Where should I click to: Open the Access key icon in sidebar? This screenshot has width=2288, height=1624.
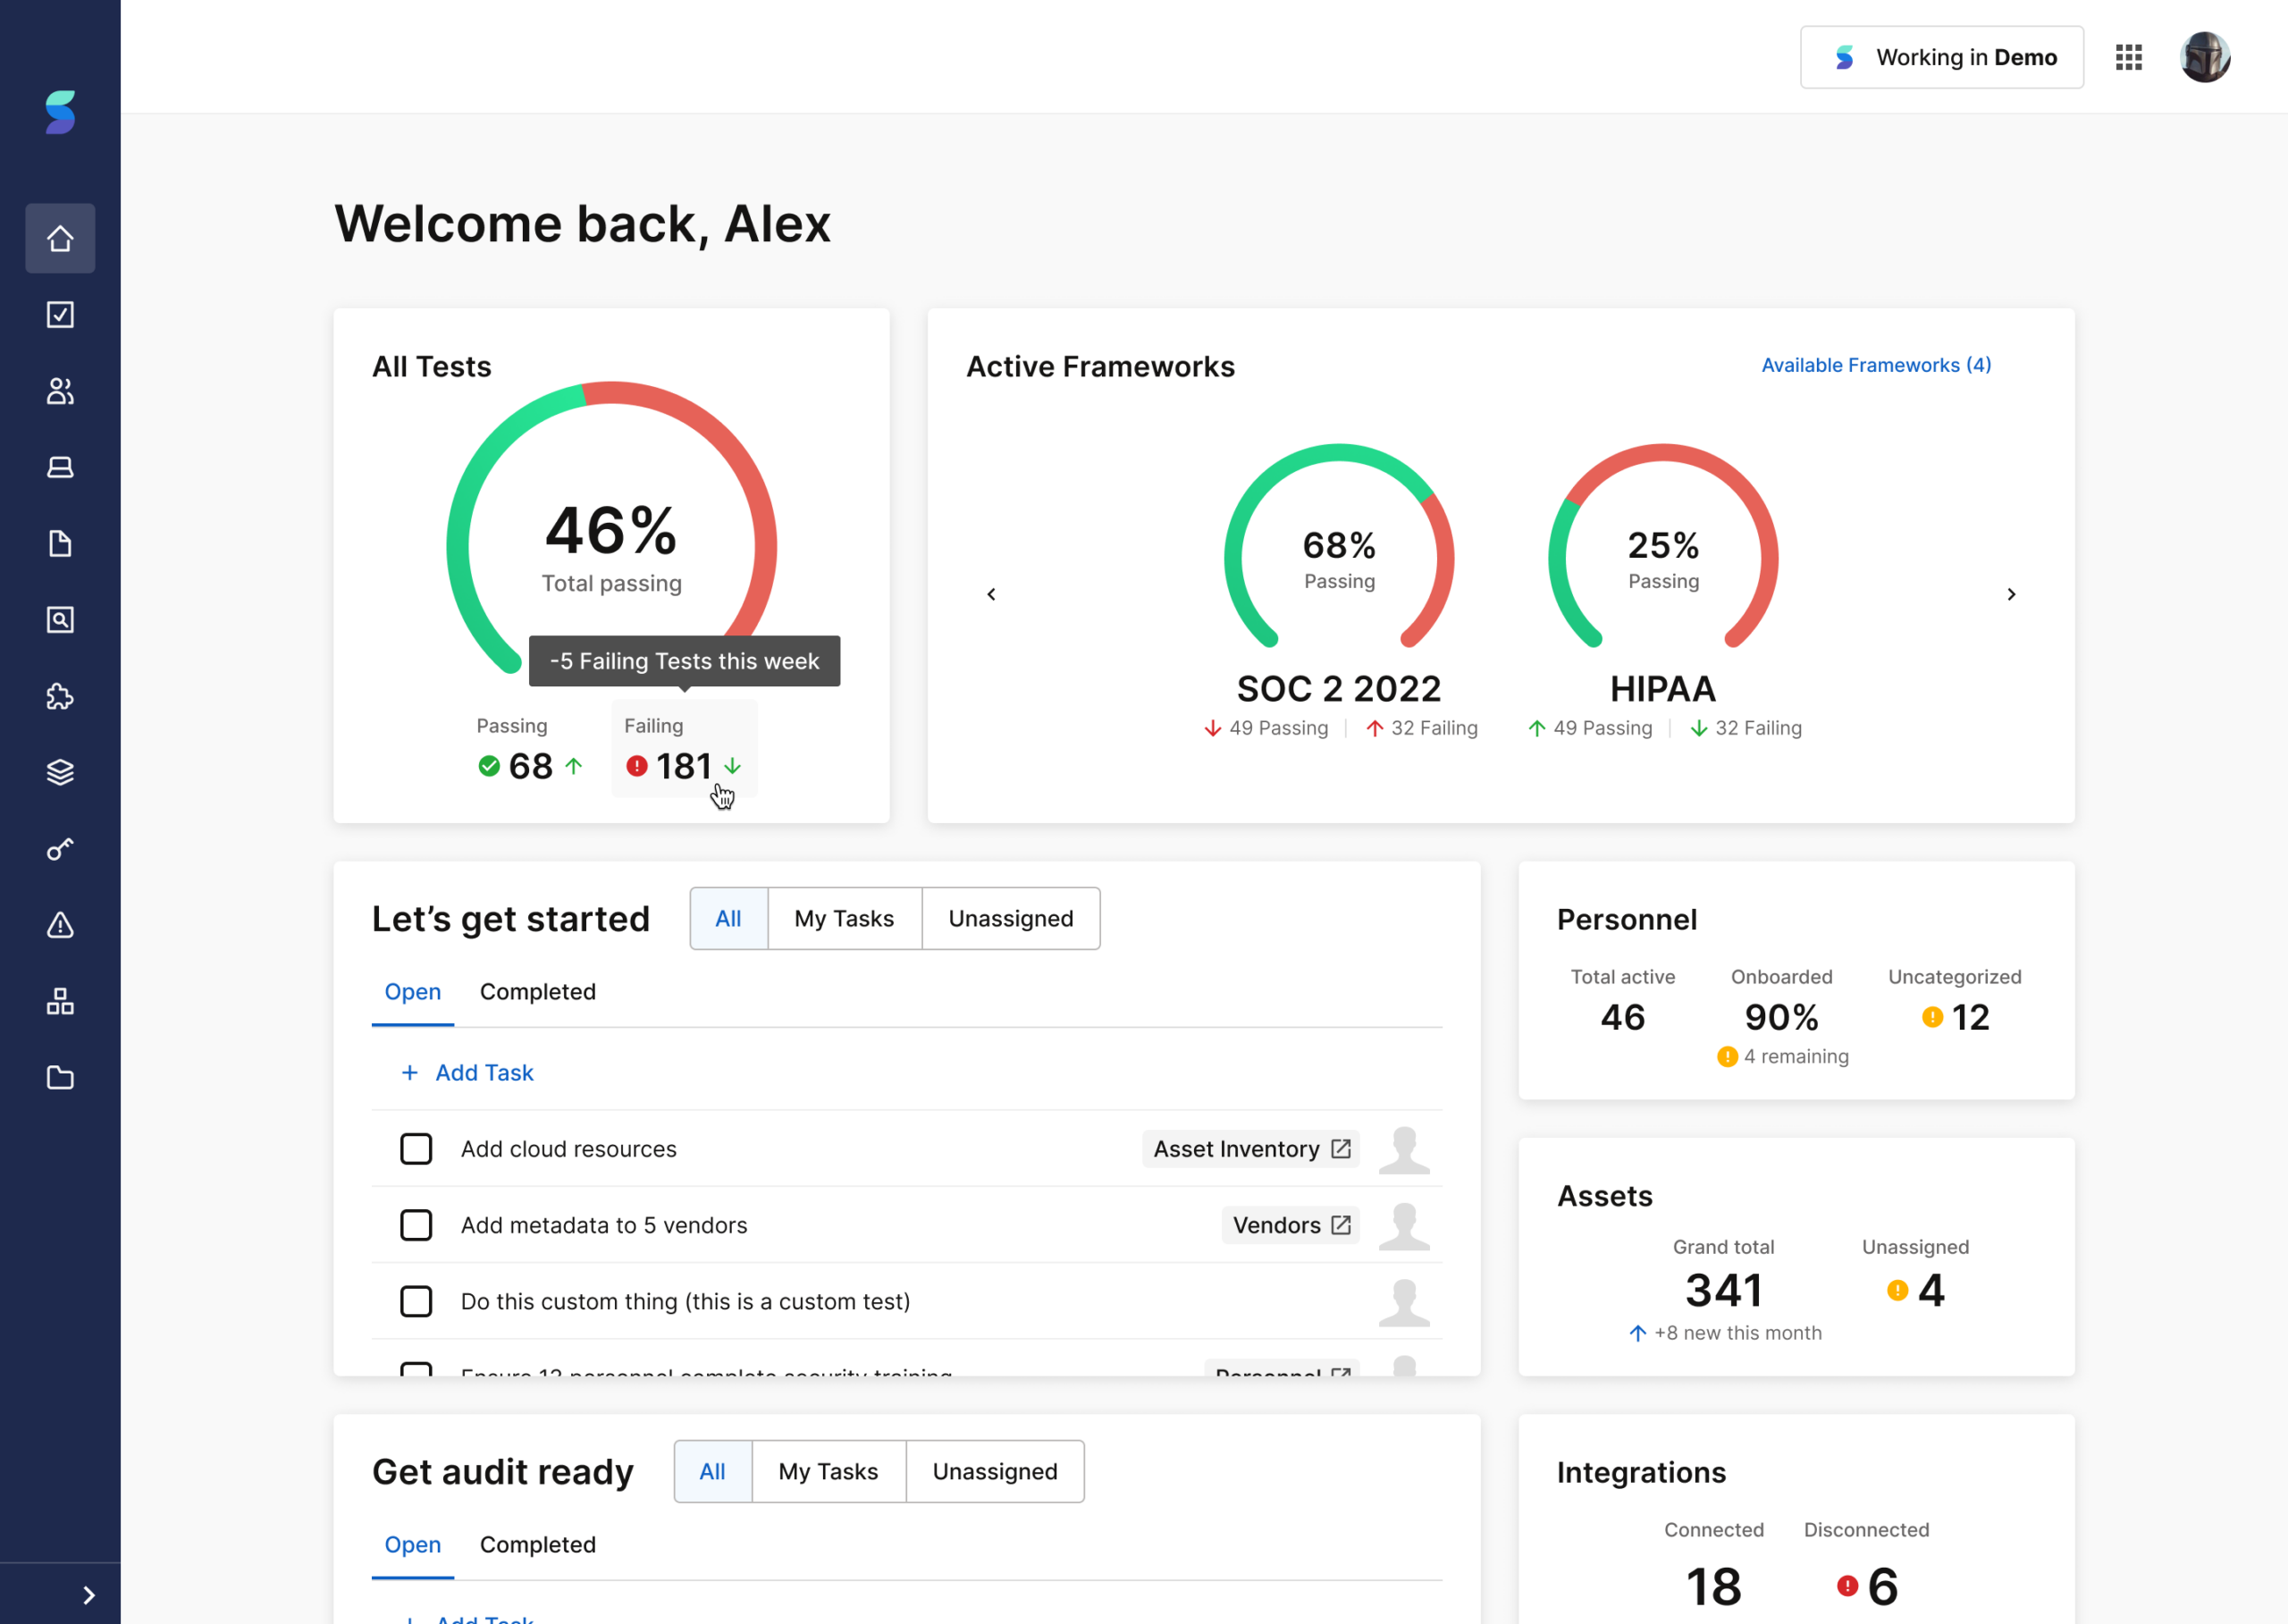click(60, 848)
